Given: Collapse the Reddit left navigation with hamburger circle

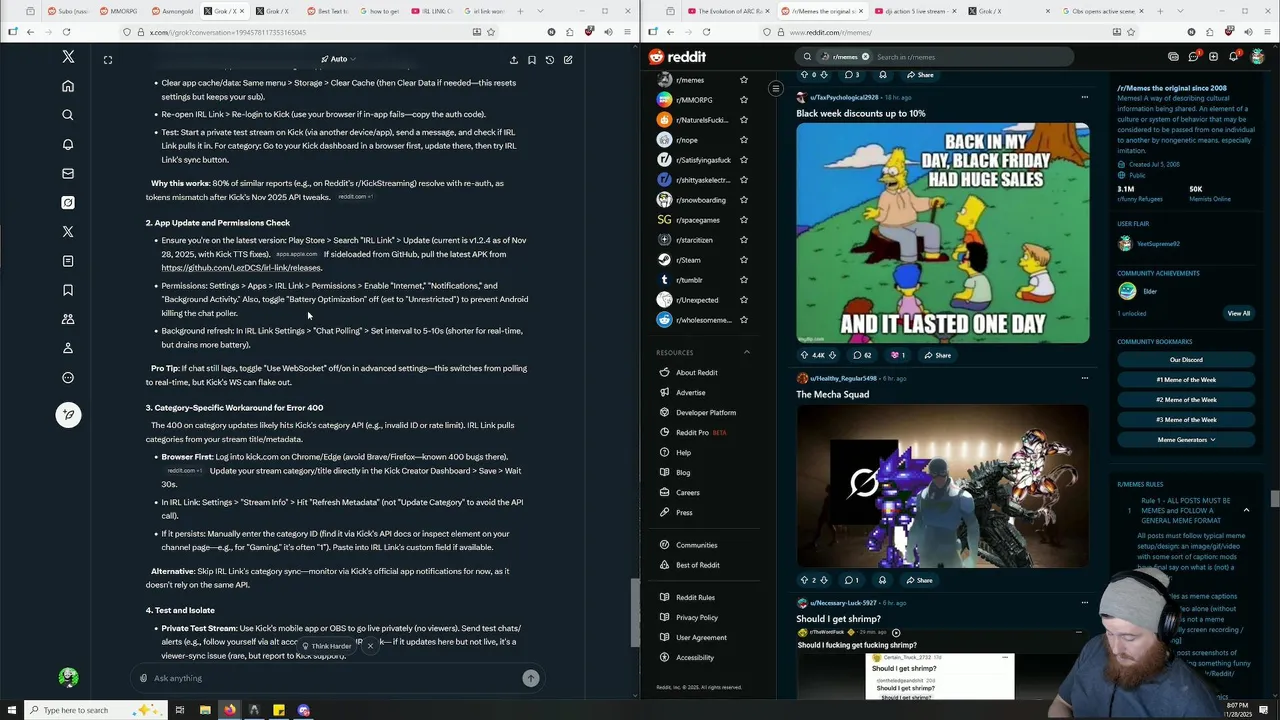Looking at the screenshot, I should (x=775, y=89).
